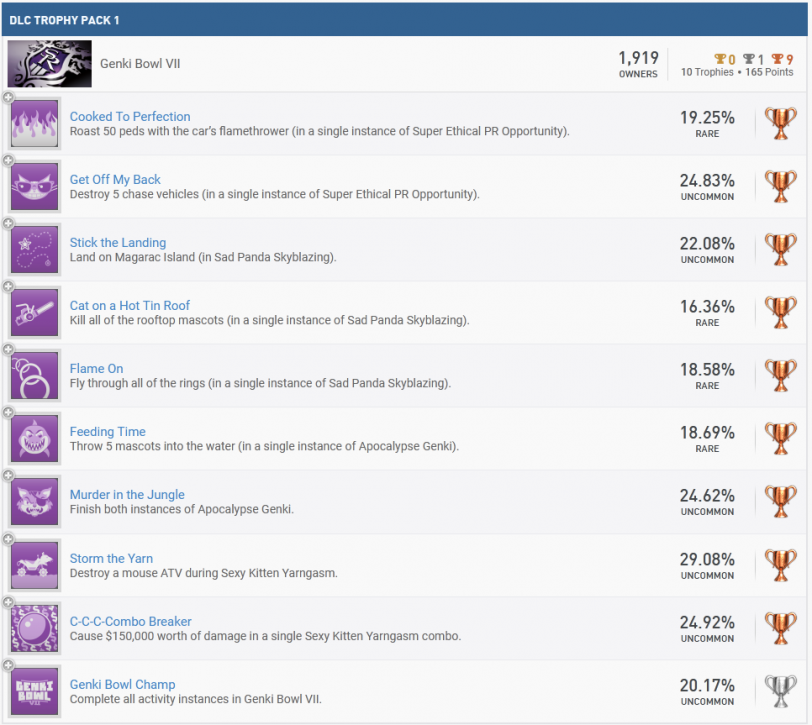This screenshot has width=812, height=725.
Task: Click the cup icon next to Flame On
Action: [779, 375]
